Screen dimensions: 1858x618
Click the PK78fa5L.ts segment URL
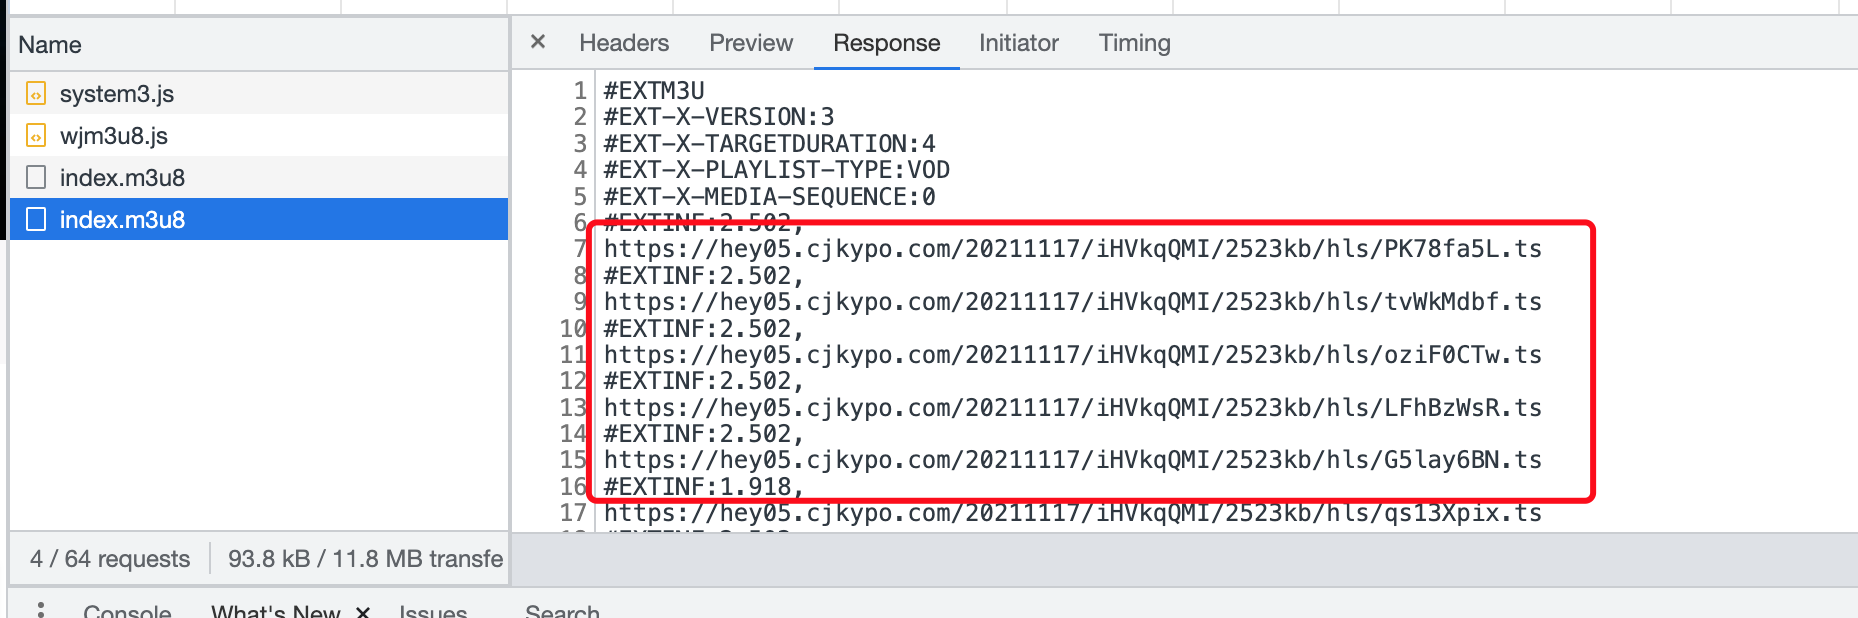point(1073,249)
